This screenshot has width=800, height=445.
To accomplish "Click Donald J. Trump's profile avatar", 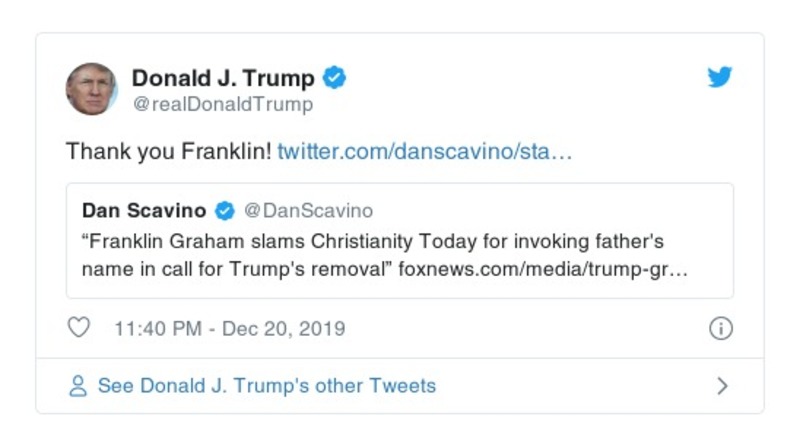I will (91, 89).
